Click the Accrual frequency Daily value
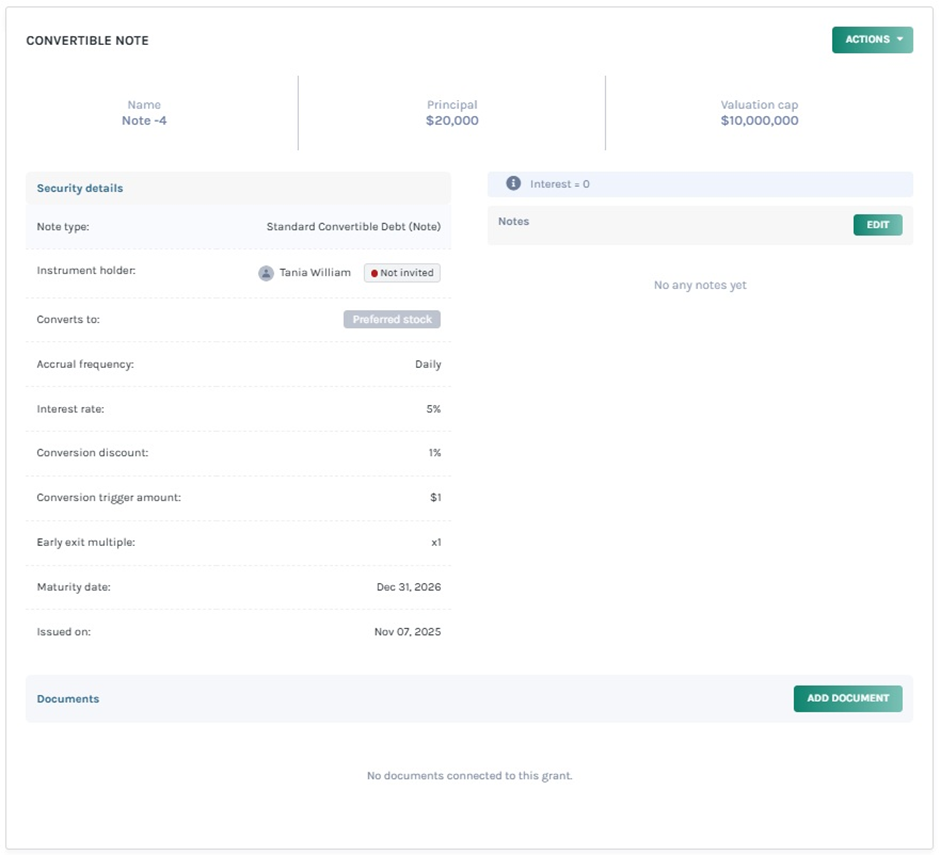The height and width of the screenshot is (855, 940). tap(427, 365)
